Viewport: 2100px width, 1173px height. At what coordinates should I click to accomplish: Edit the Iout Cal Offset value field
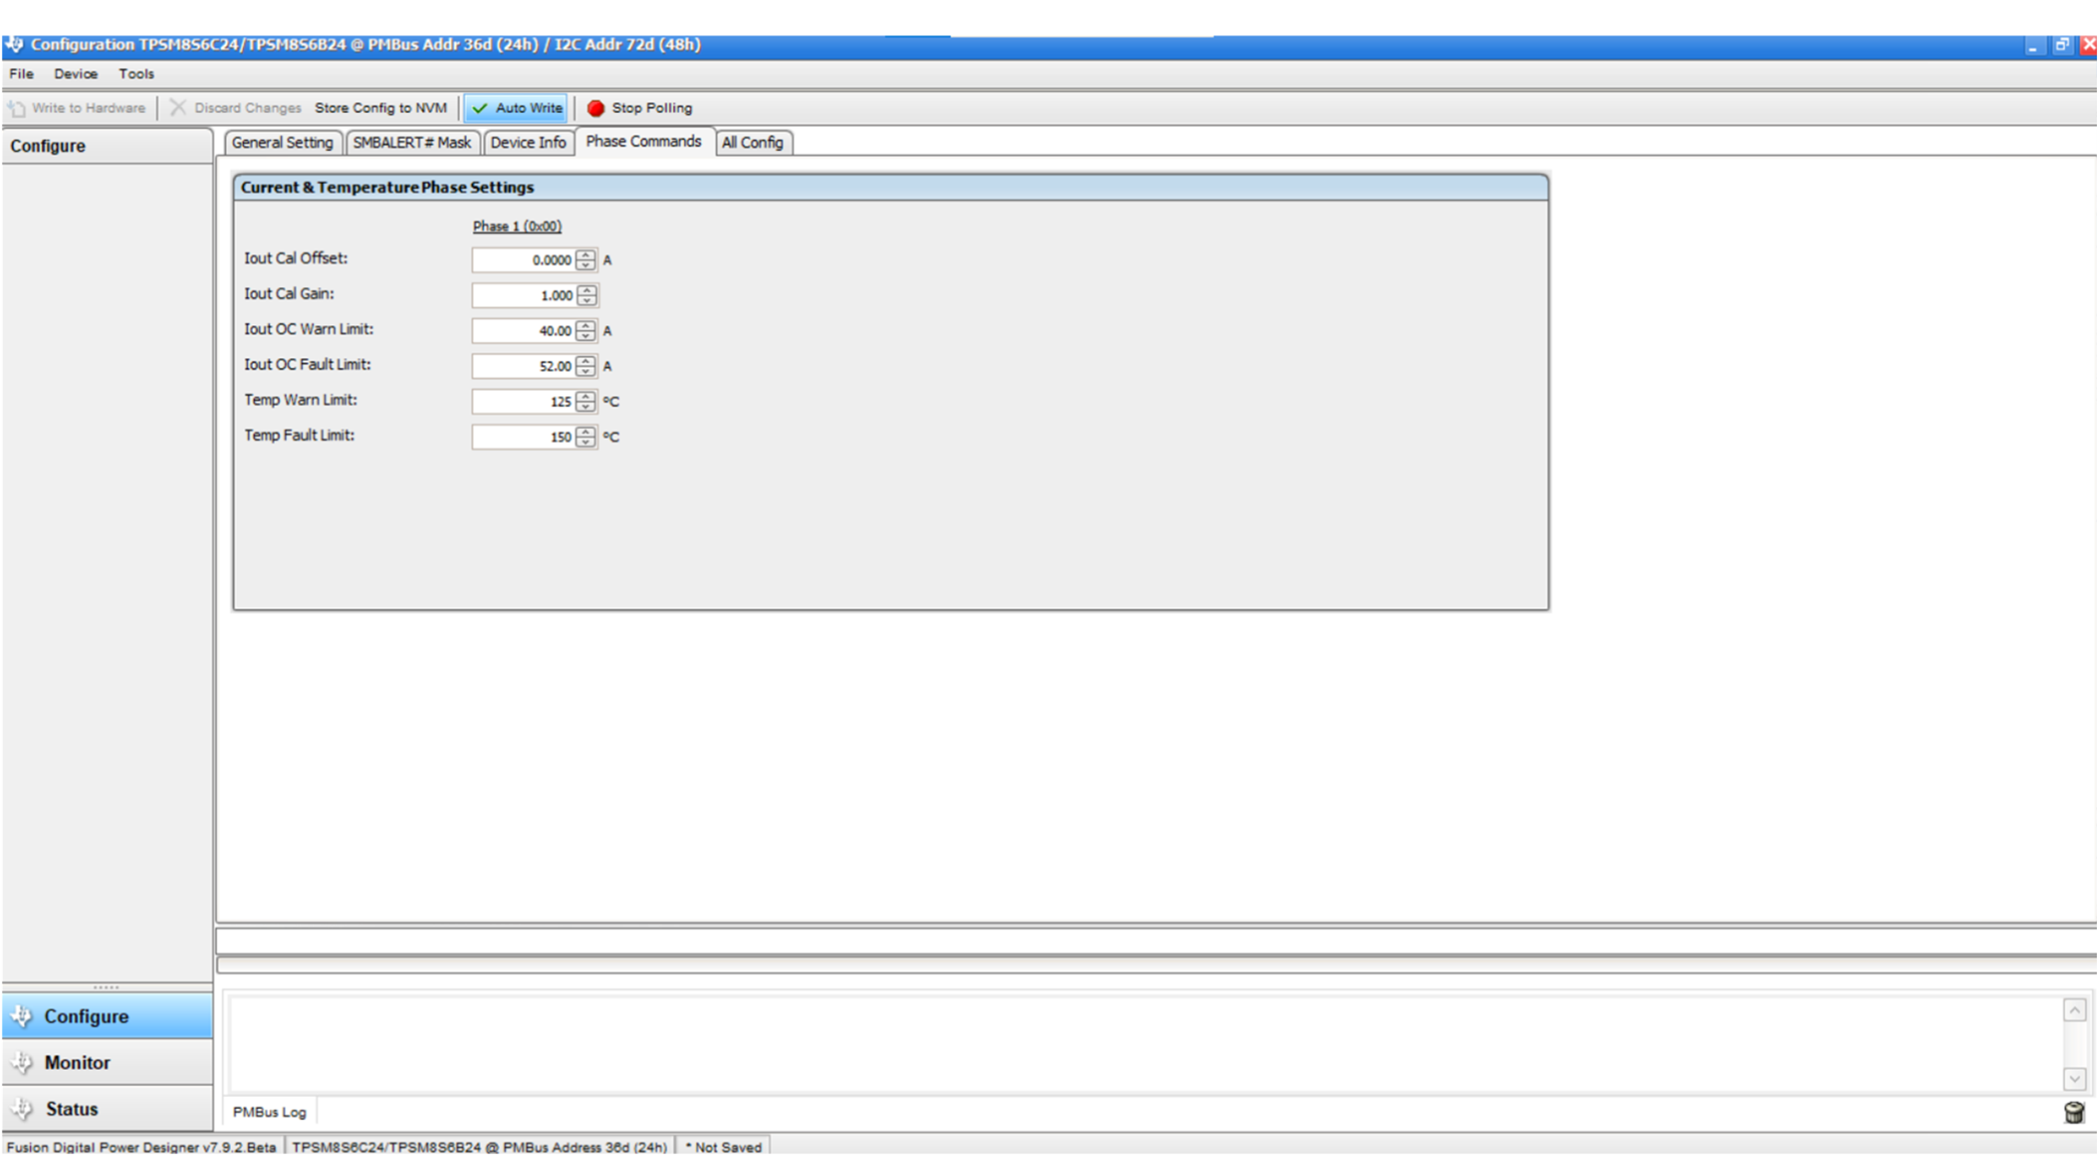coord(520,259)
